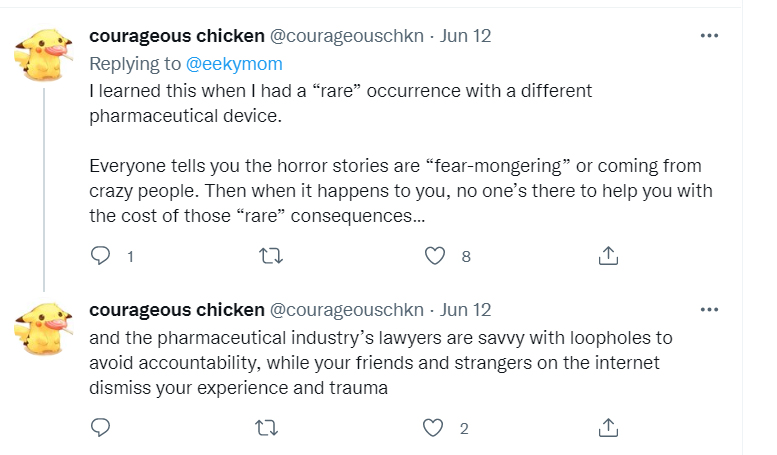Reply to the second tweet about lawyers
The image size is (777, 455).
pyautogui.click(x=100, y=428)
